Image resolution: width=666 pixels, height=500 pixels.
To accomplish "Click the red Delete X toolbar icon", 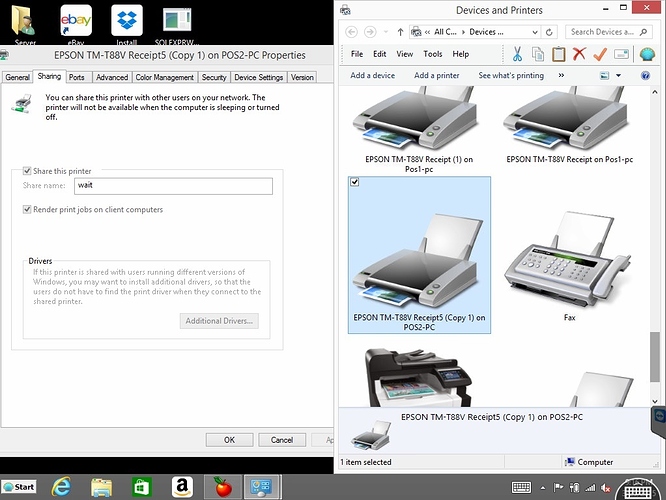I will point(579,54).
